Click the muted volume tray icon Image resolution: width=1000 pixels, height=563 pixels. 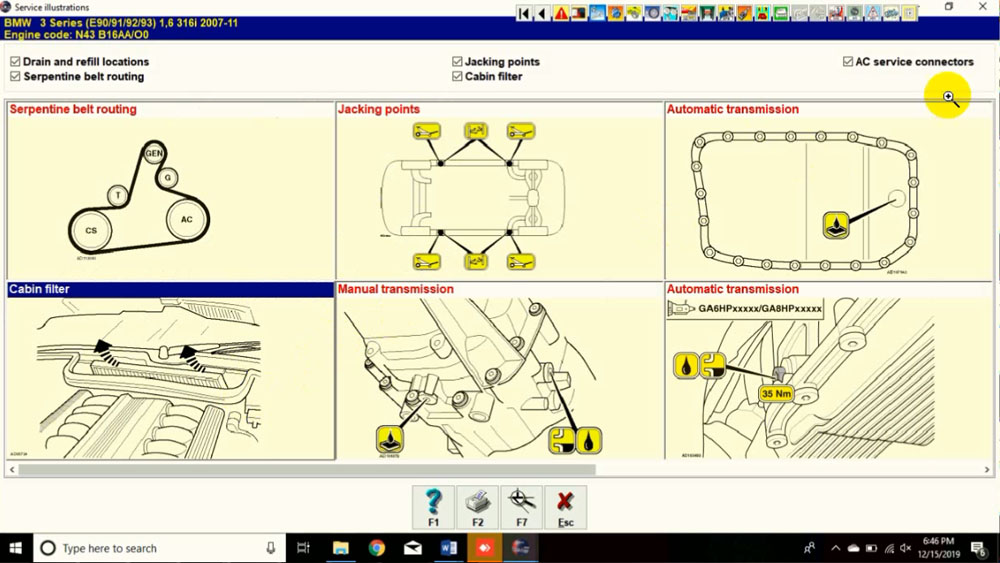coord(906,548)
